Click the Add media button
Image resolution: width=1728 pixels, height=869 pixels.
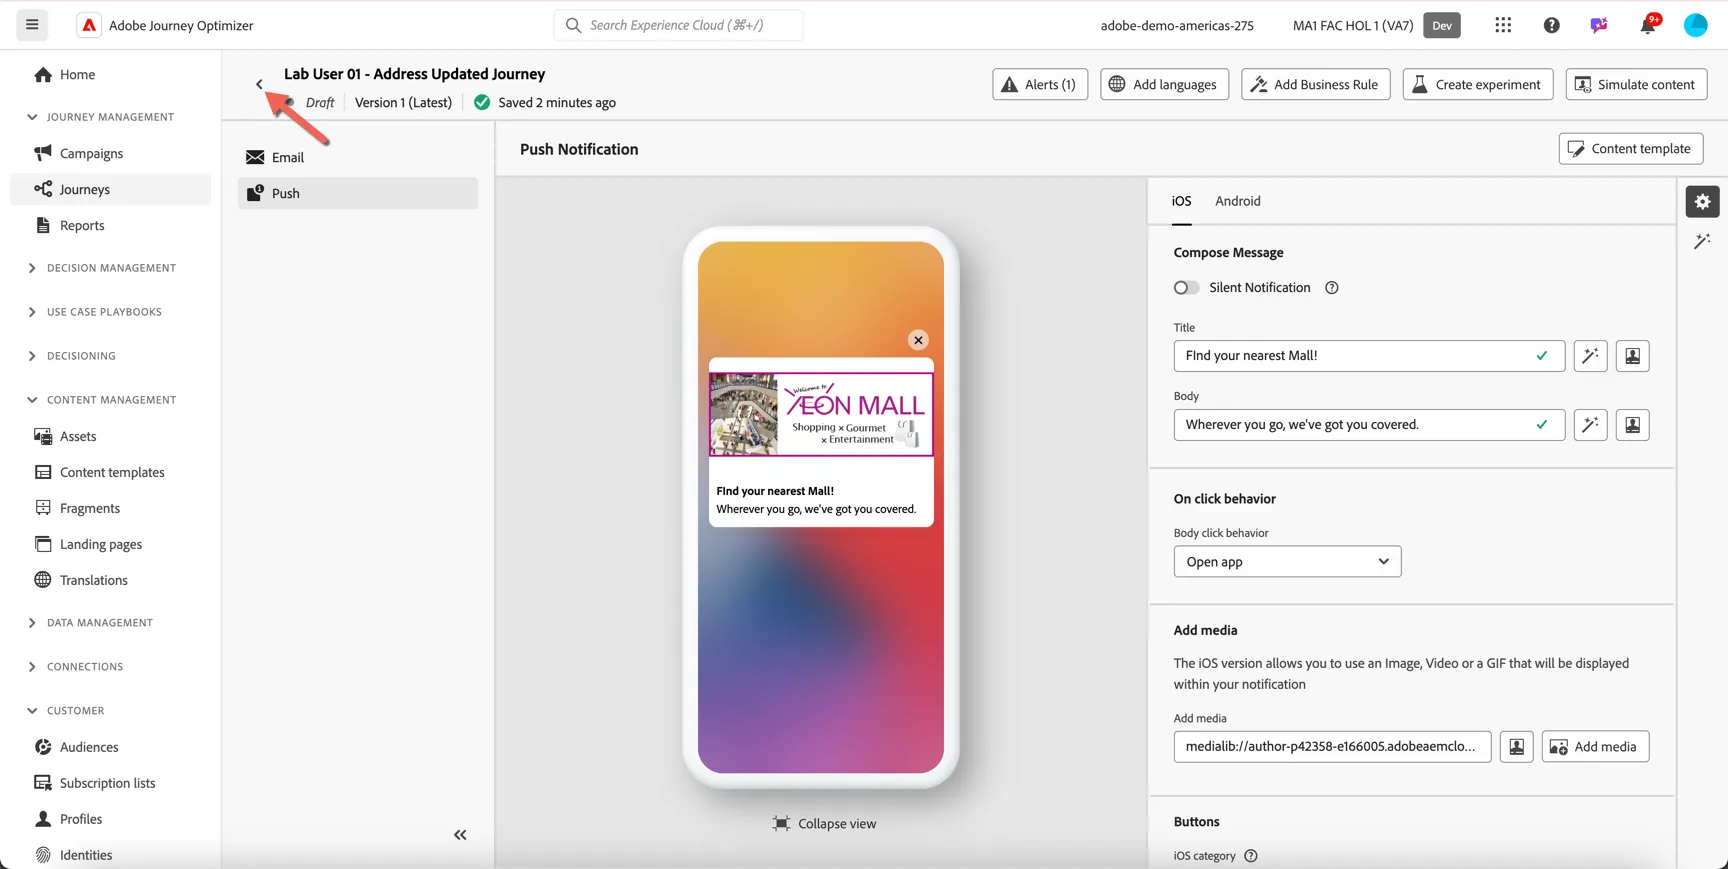pos(1594,747)
